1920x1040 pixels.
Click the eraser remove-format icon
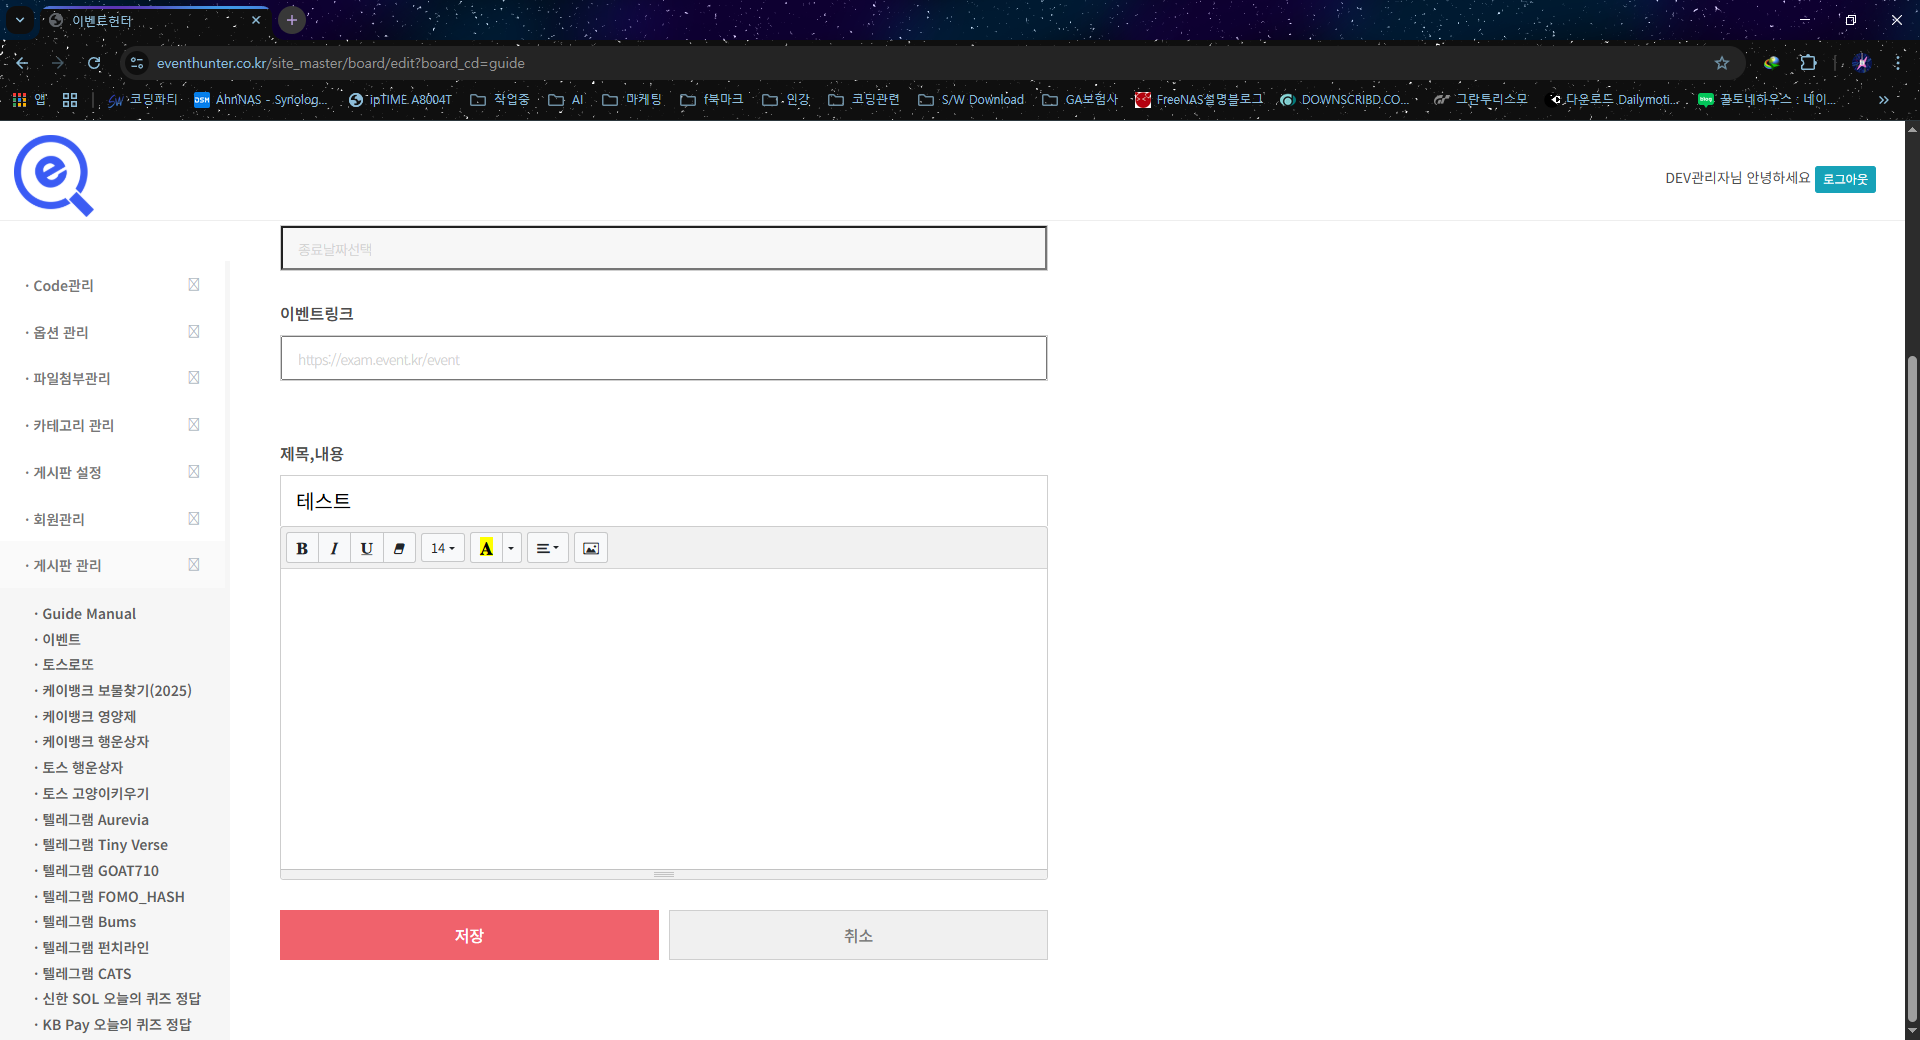click(x=399, y=548)
